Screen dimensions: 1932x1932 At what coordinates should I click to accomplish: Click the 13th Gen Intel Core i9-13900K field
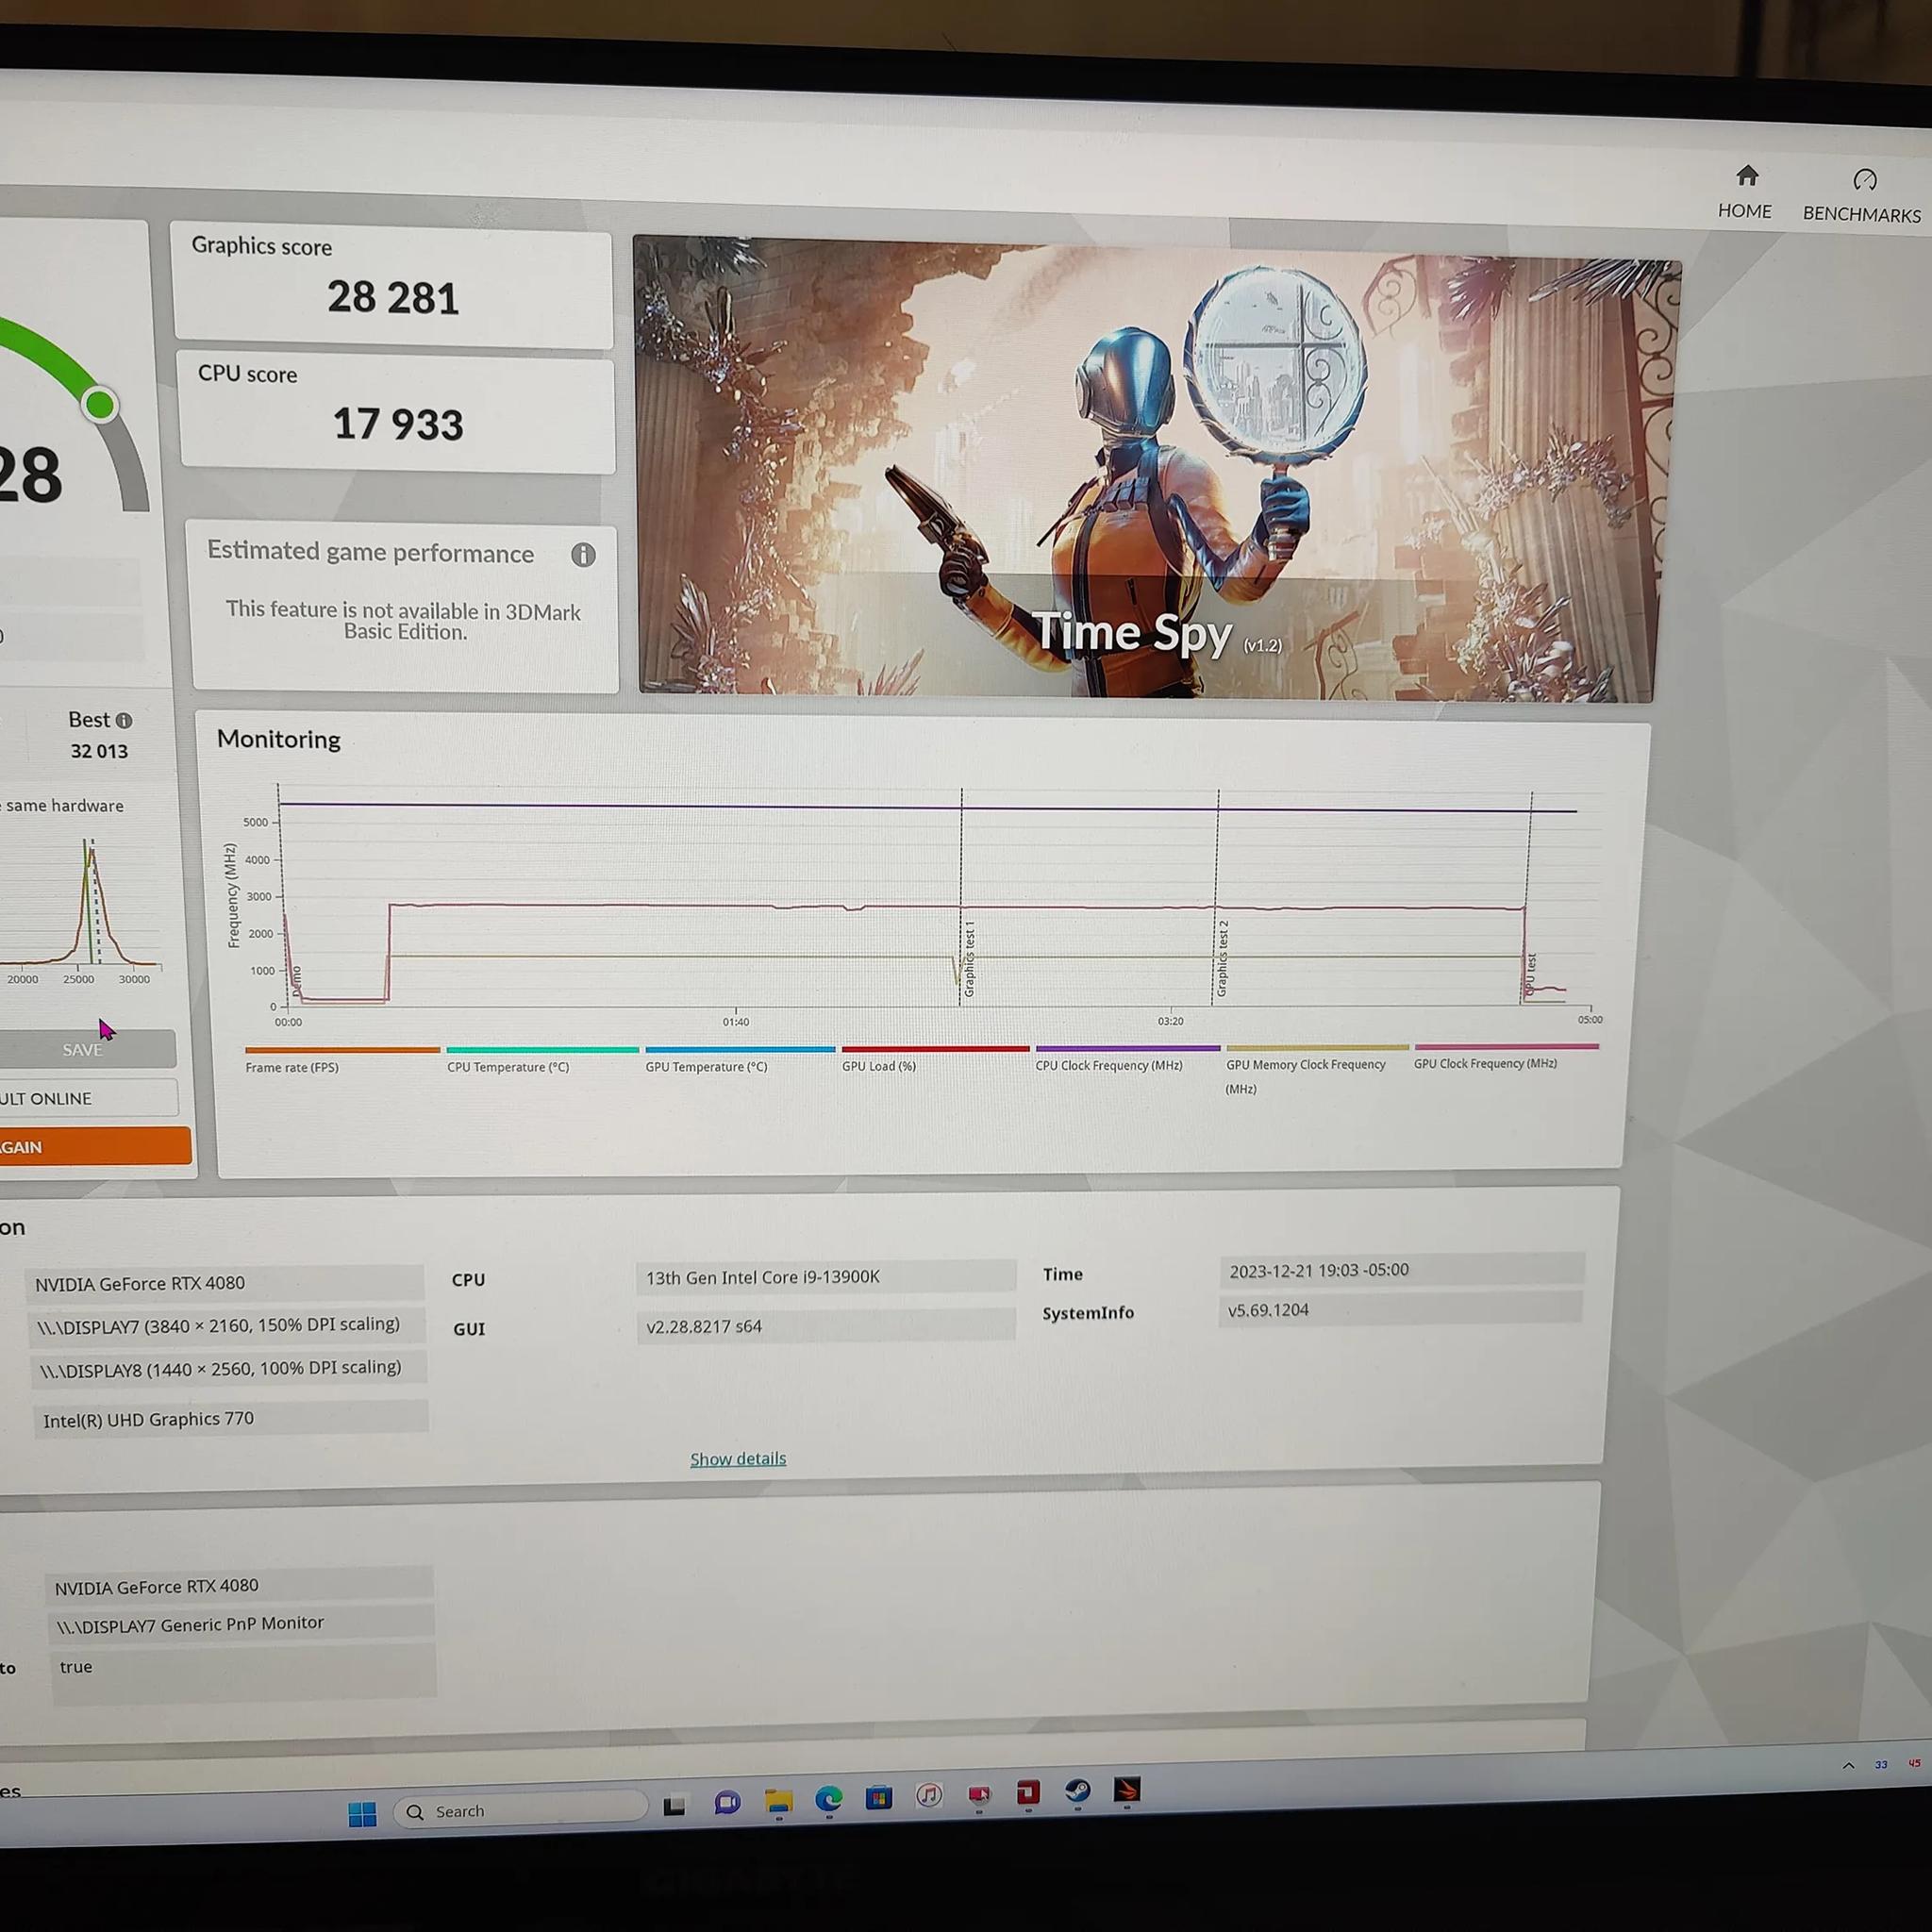[826, 1277]
